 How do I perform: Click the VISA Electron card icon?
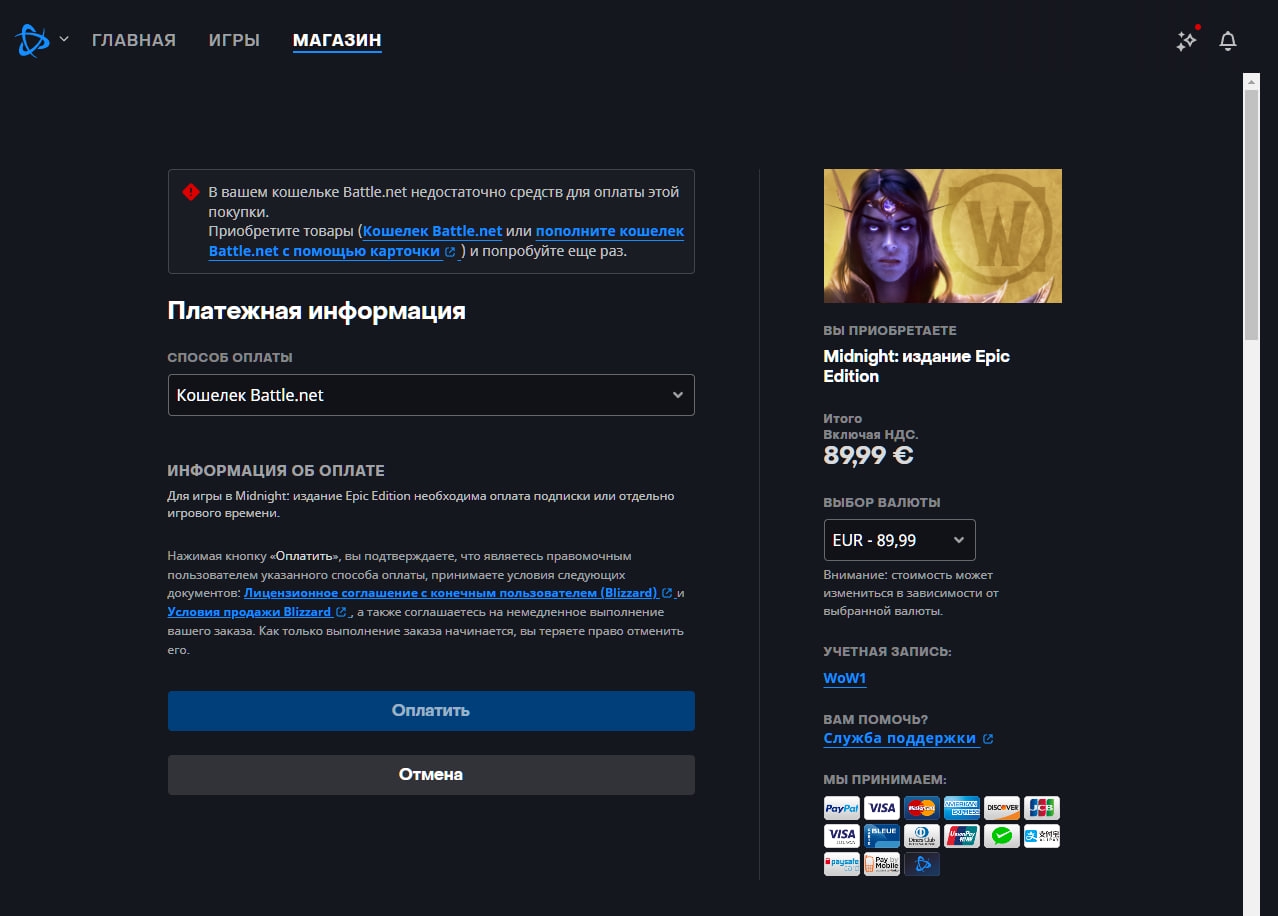click(x=842, y=836)
